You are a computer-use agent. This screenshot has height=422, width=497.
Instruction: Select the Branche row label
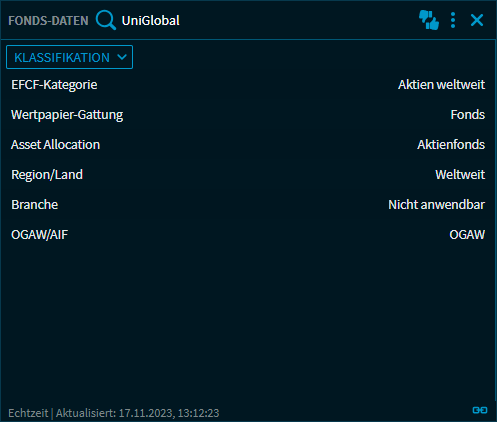click(35, 205)
